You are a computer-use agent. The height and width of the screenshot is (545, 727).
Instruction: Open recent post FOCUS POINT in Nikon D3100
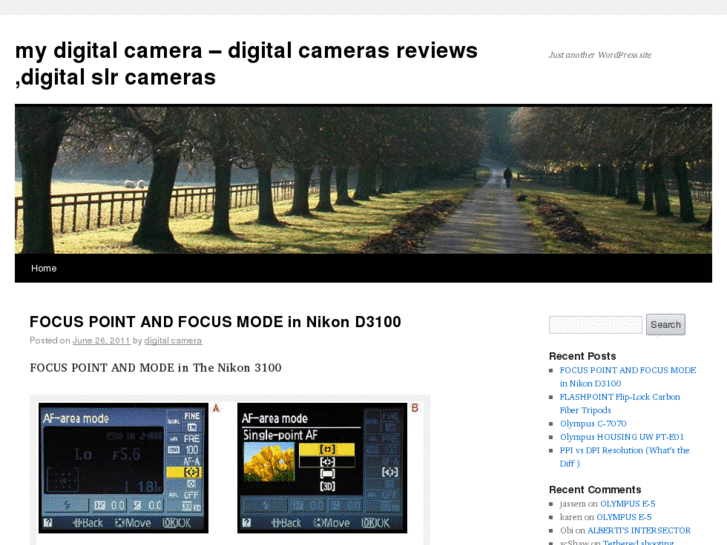[x=627, y=376]
